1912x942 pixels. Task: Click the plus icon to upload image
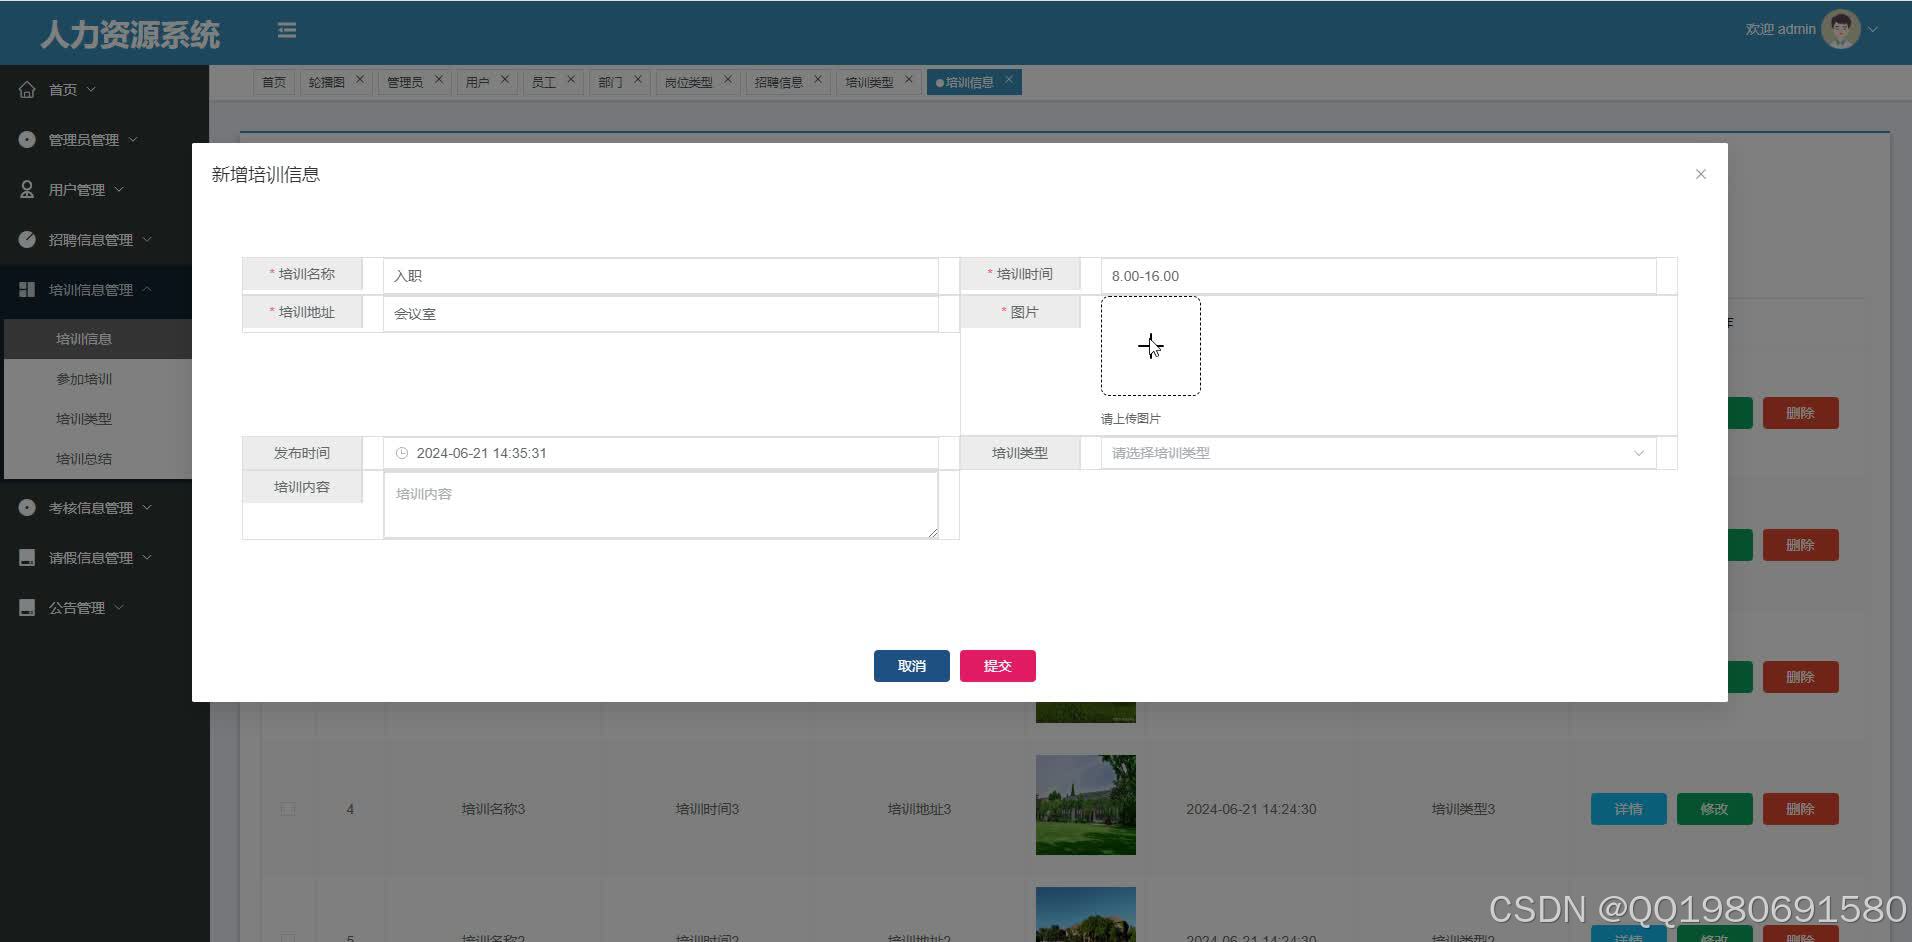pos(1150,346)
